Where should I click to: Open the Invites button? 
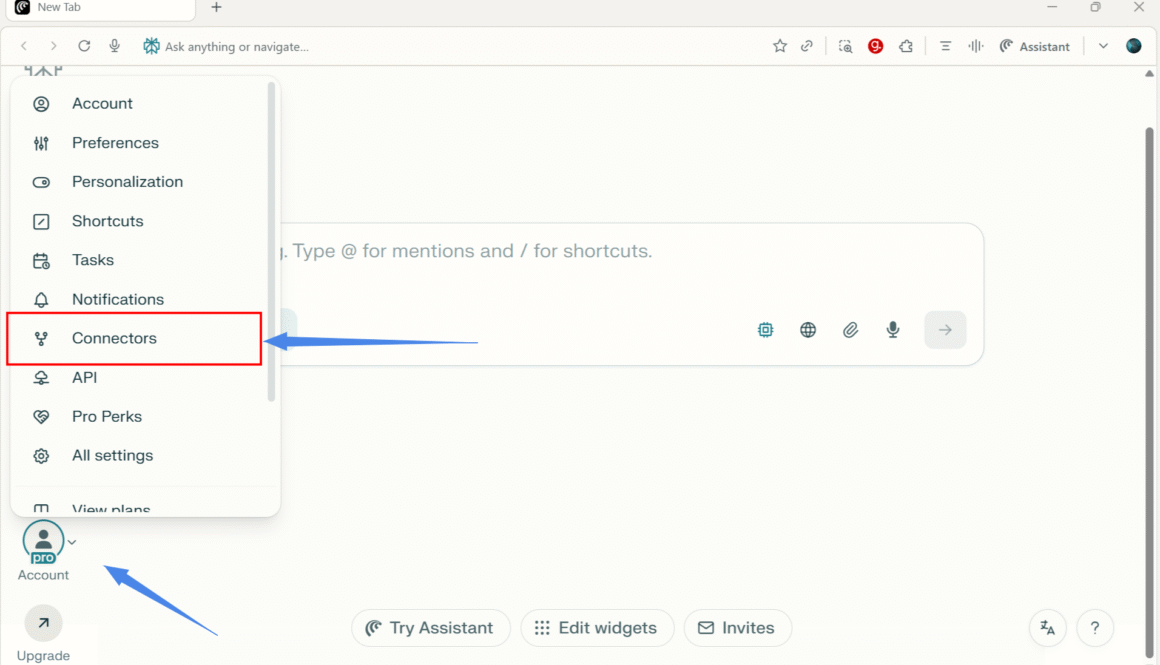[x=737, y=628]
